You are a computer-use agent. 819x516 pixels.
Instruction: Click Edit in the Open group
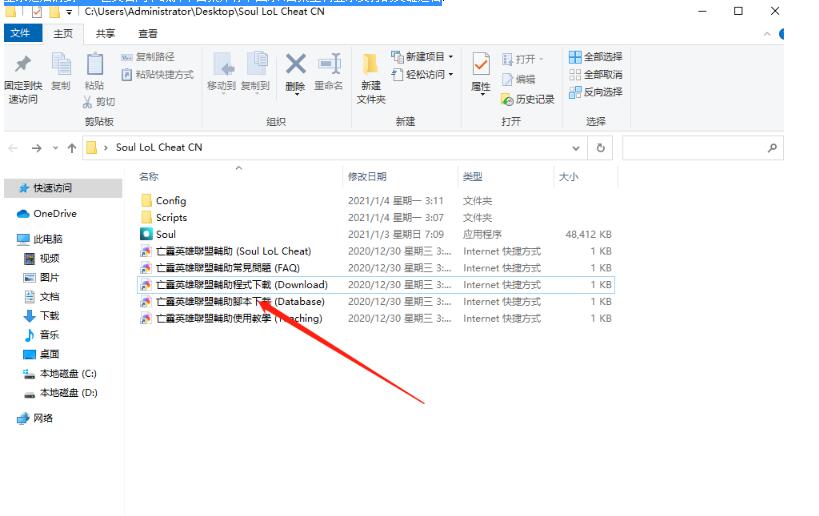[518, 79]
